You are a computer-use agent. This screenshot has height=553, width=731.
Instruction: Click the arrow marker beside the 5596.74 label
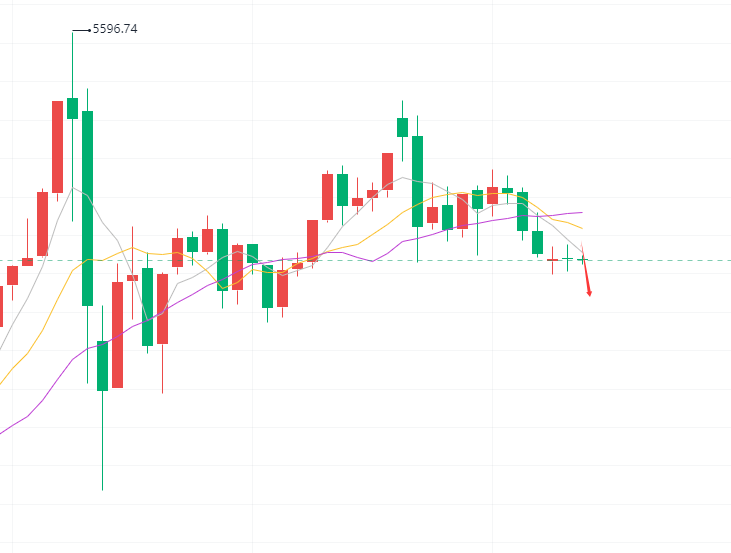click(x=83, y=29)
